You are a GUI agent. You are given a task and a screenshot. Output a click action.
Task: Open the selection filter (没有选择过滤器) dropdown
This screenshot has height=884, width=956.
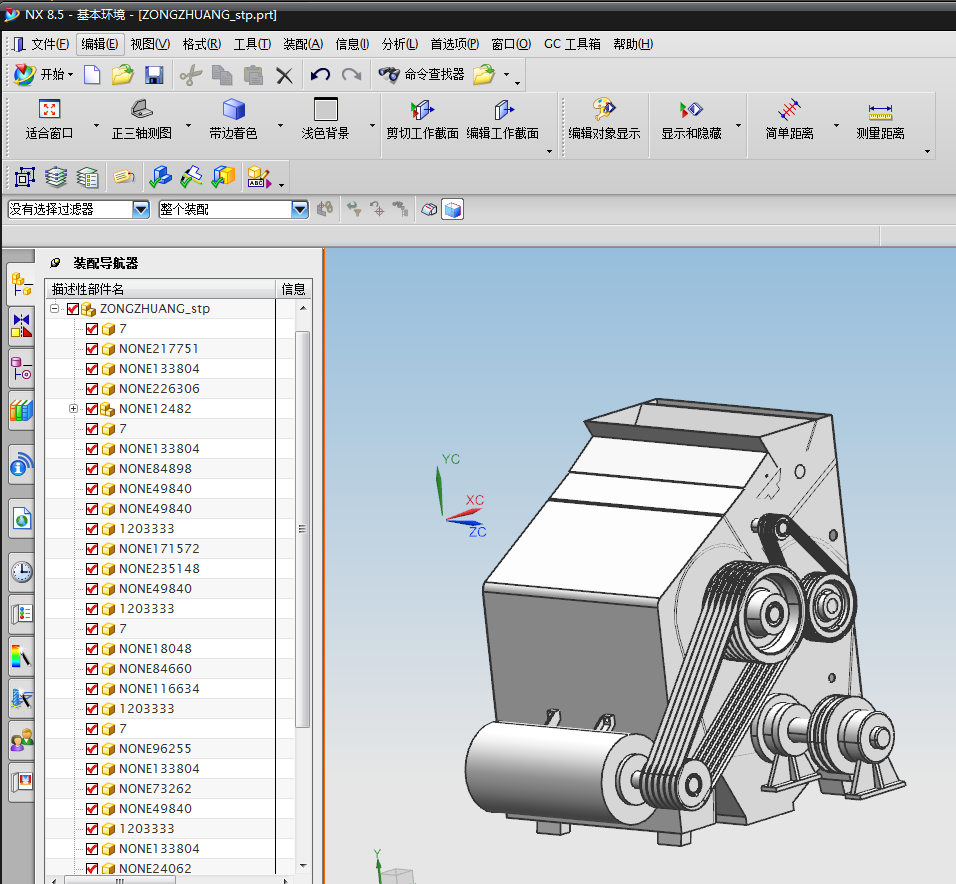[x=140, y=209]
